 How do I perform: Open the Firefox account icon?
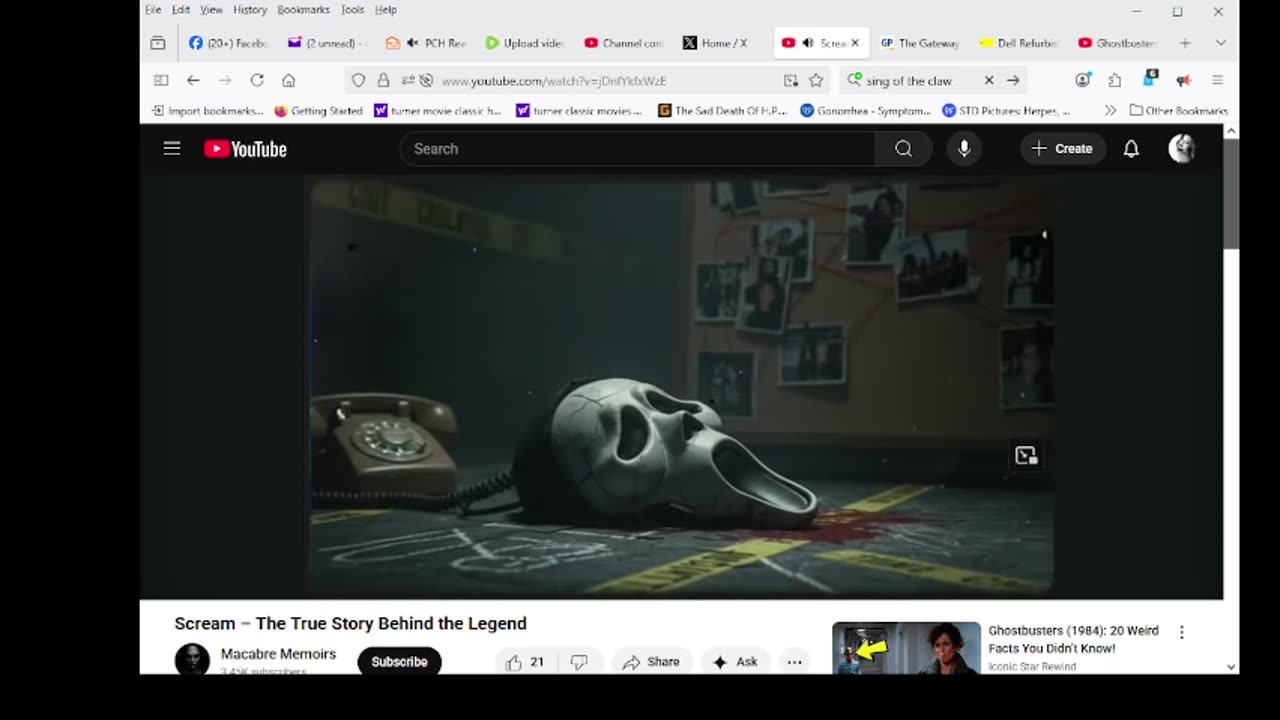coord(1083,80)
